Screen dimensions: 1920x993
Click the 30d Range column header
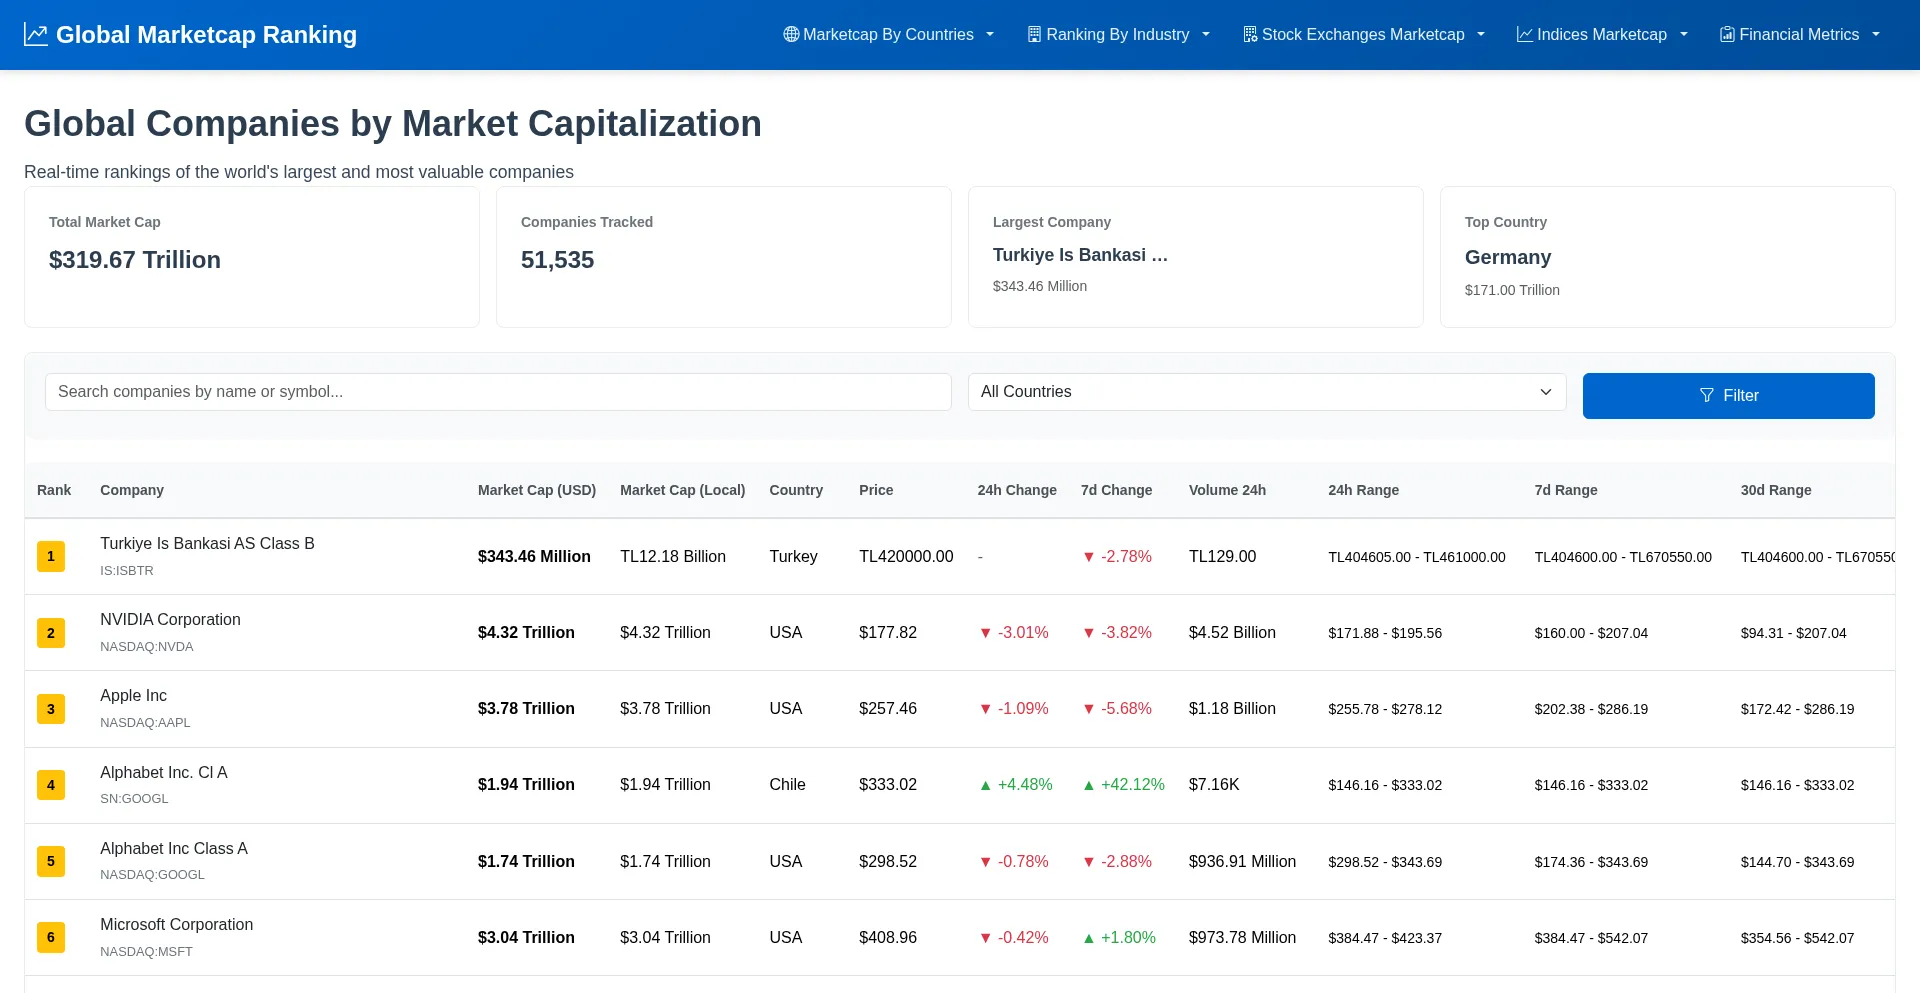(x=1776, y=490)
